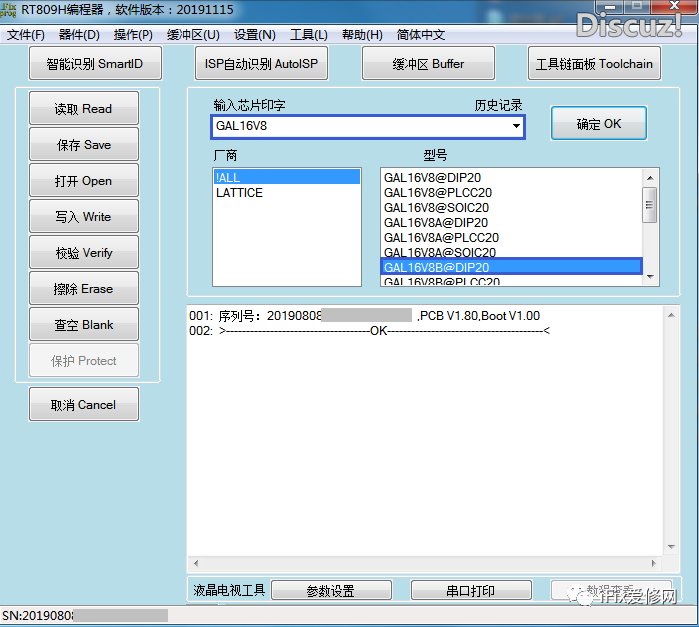Open the 缓冲区(U) menu
The image size is (699, 627).
tap(193, 35)
